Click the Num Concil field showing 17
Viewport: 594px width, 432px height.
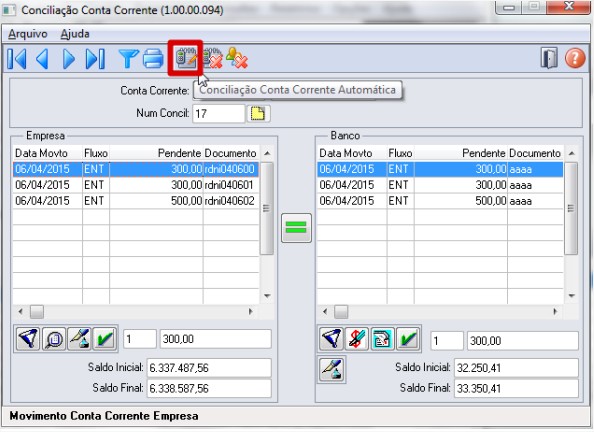(219, 113)
